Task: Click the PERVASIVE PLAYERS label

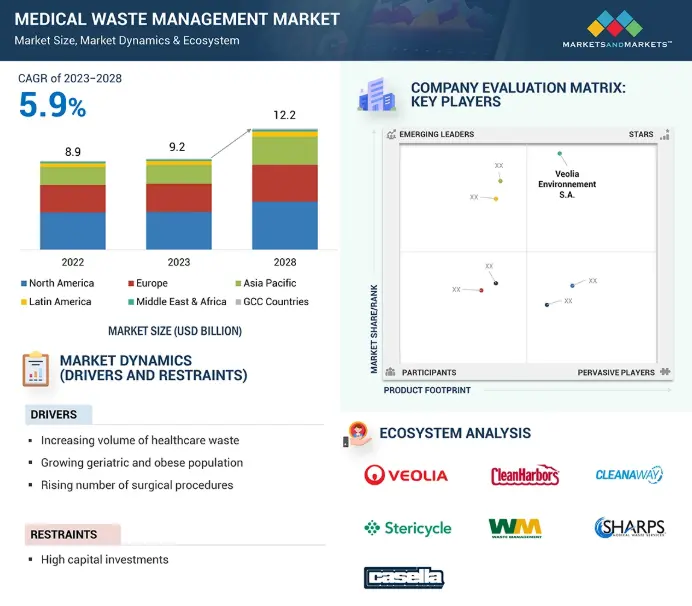Action: (x=616, y=373)
